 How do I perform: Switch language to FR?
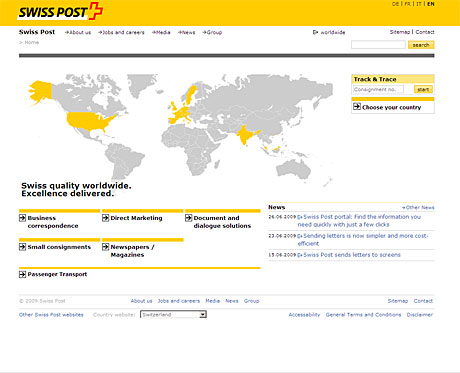408,4
